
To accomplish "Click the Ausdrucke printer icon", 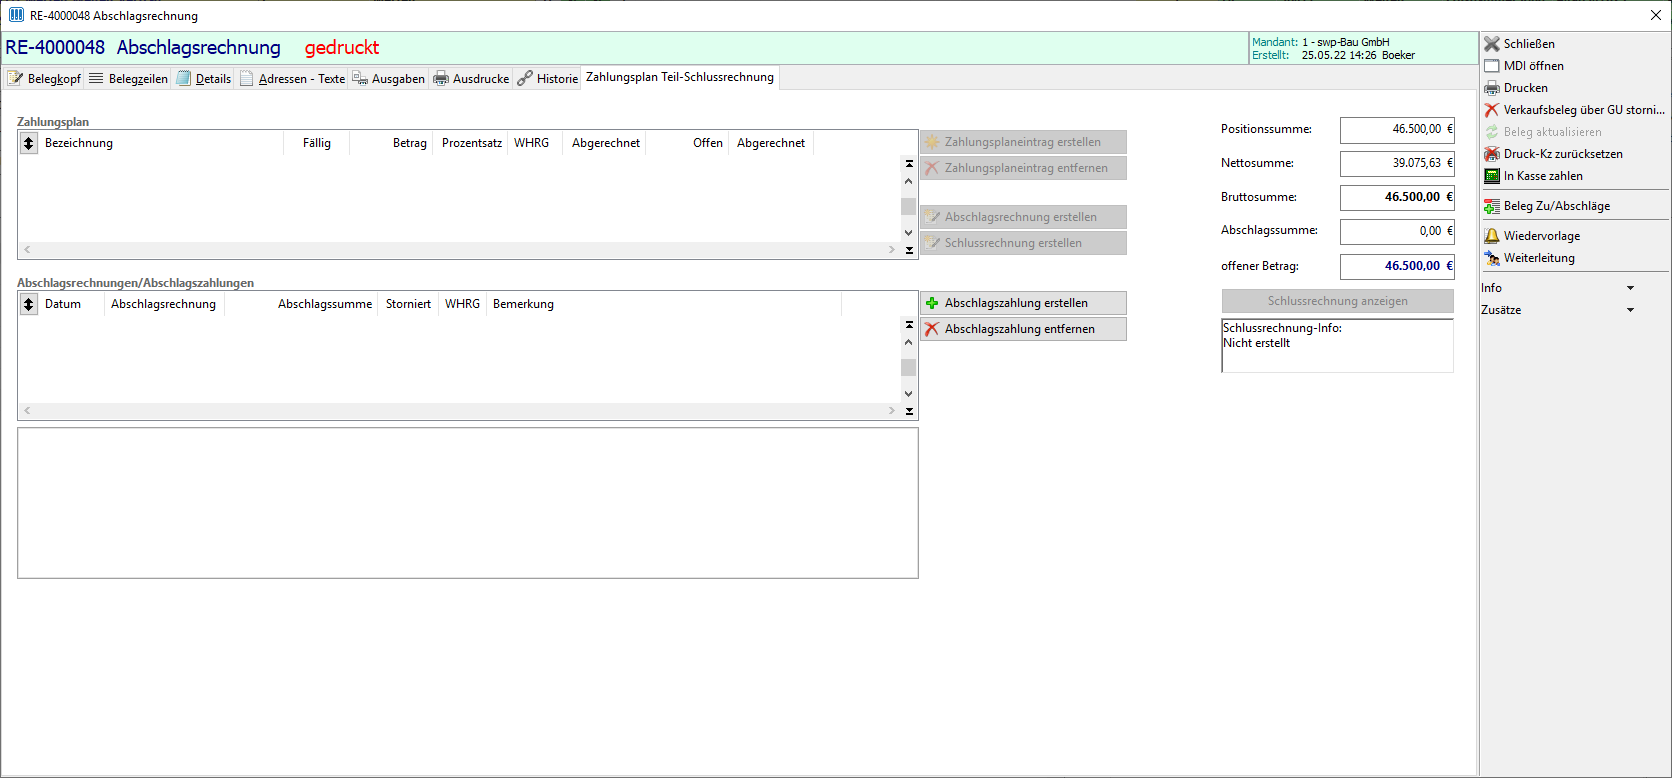I will point(441,78).
